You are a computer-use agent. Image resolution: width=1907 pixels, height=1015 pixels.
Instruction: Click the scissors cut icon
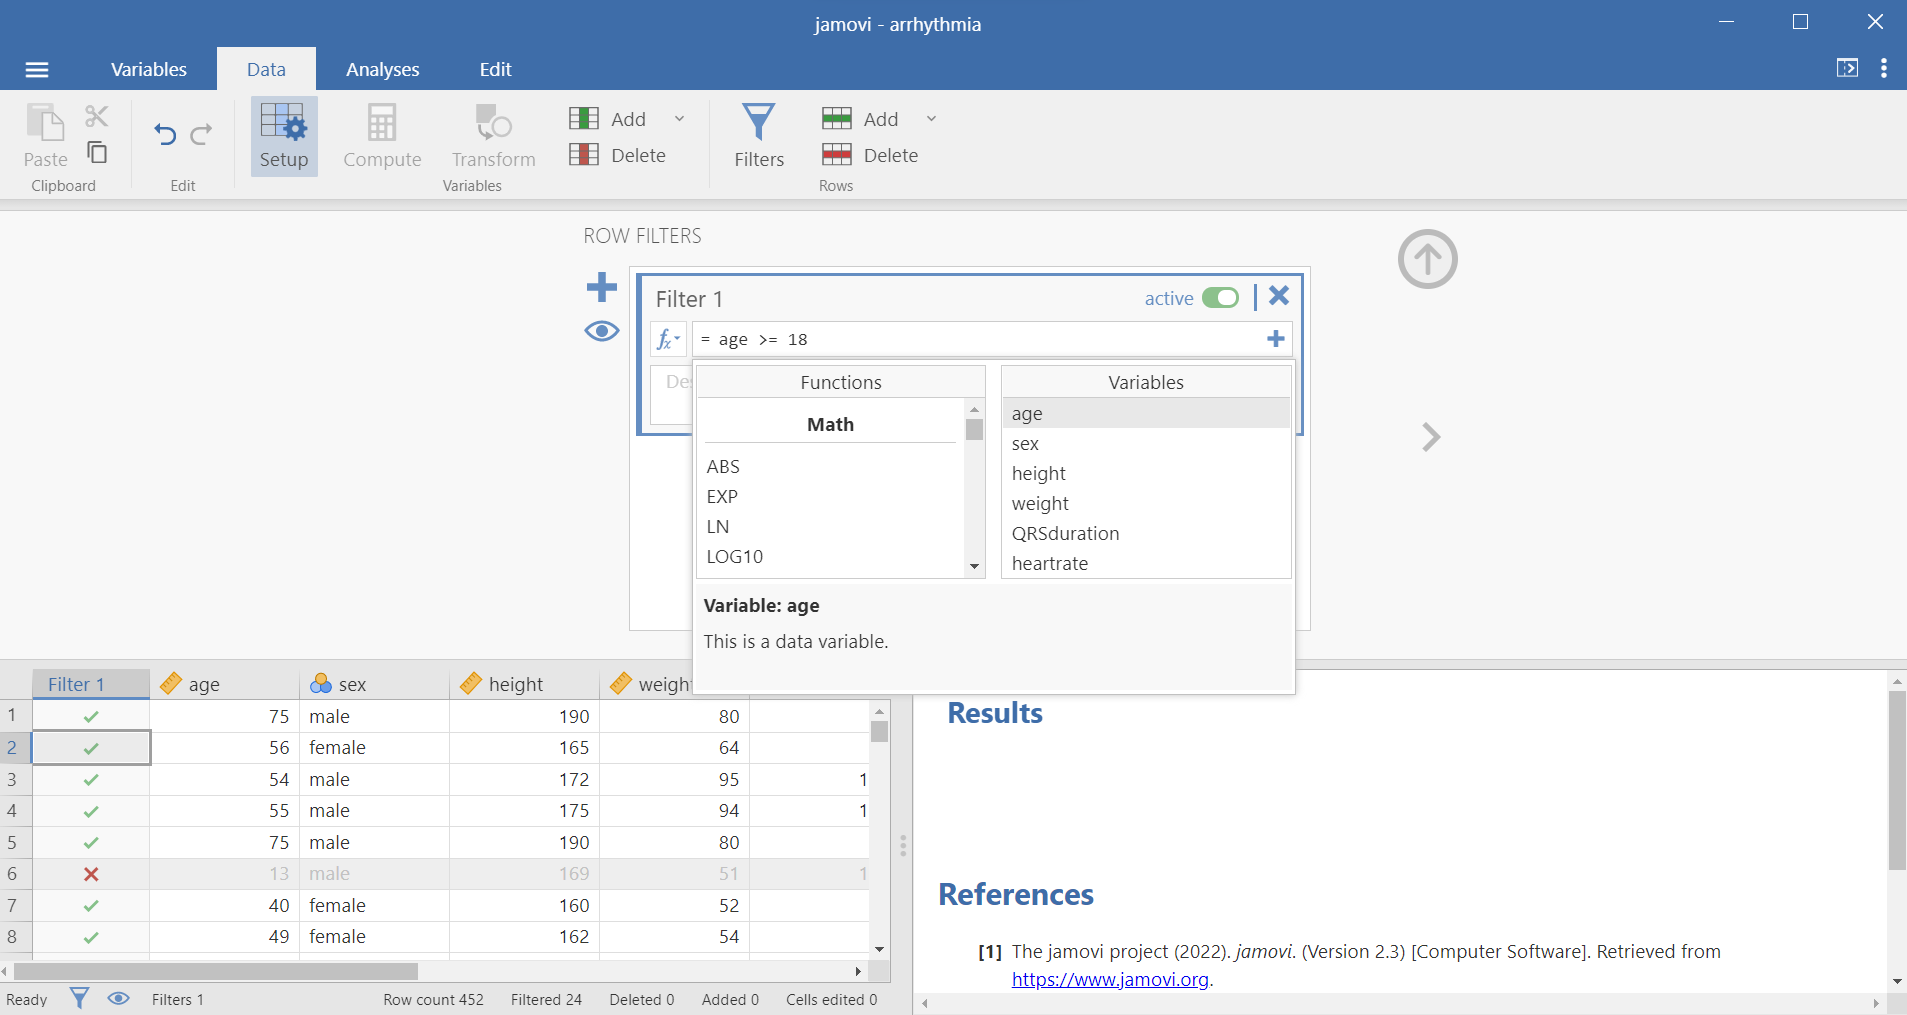click(97, 116)
